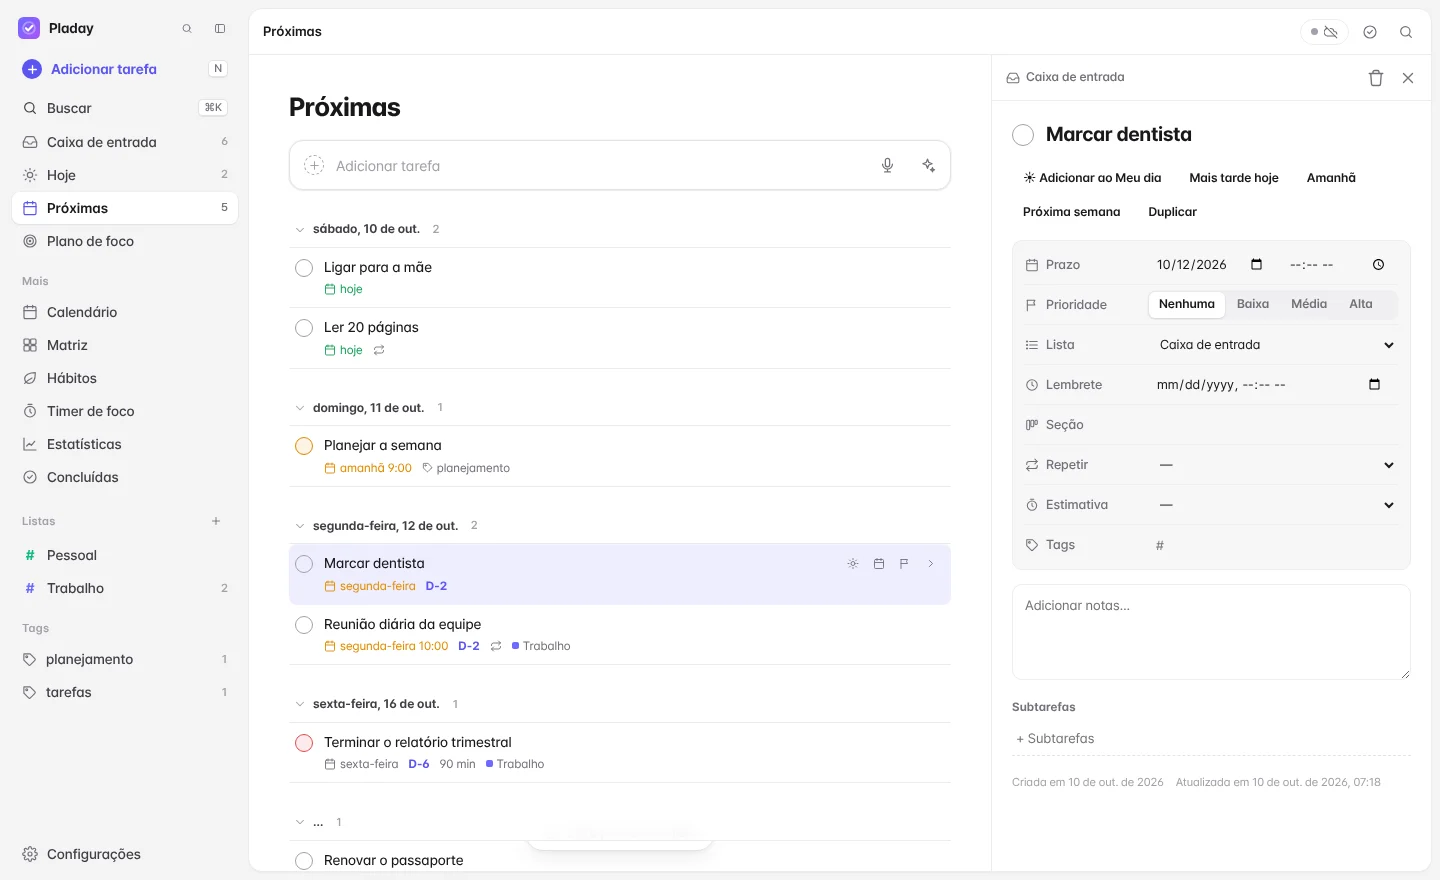Mark Ligar para a mãe as complete
1440x880 pixels.
click(x=304, y=268)
